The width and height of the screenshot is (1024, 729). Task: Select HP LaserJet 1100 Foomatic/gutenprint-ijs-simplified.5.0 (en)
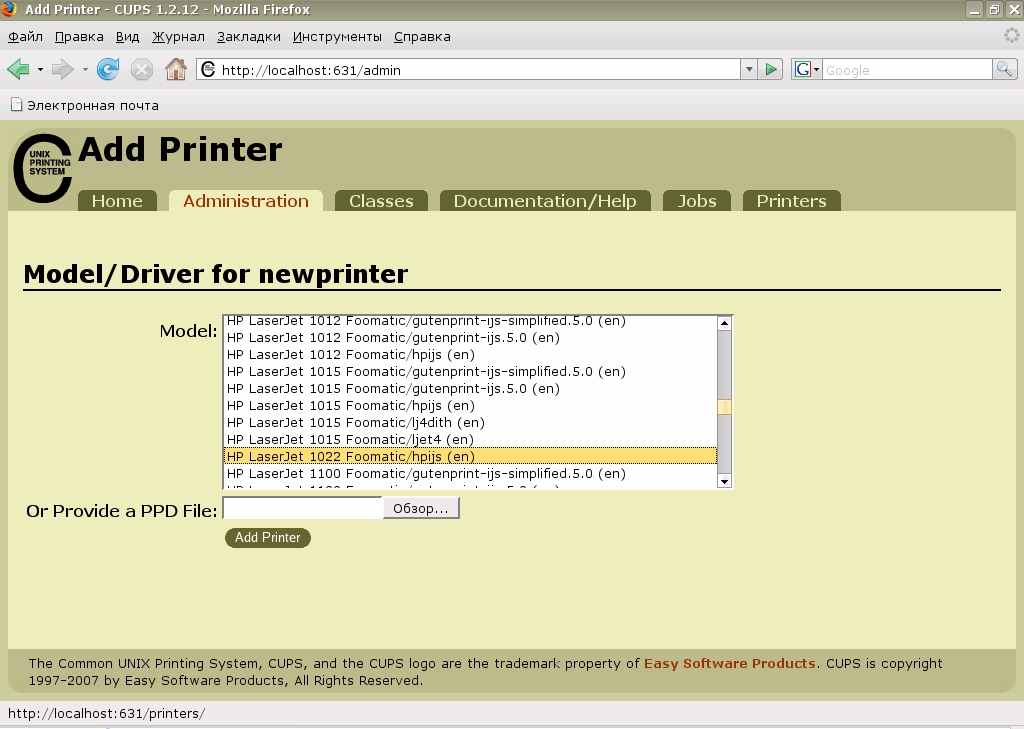470,474
